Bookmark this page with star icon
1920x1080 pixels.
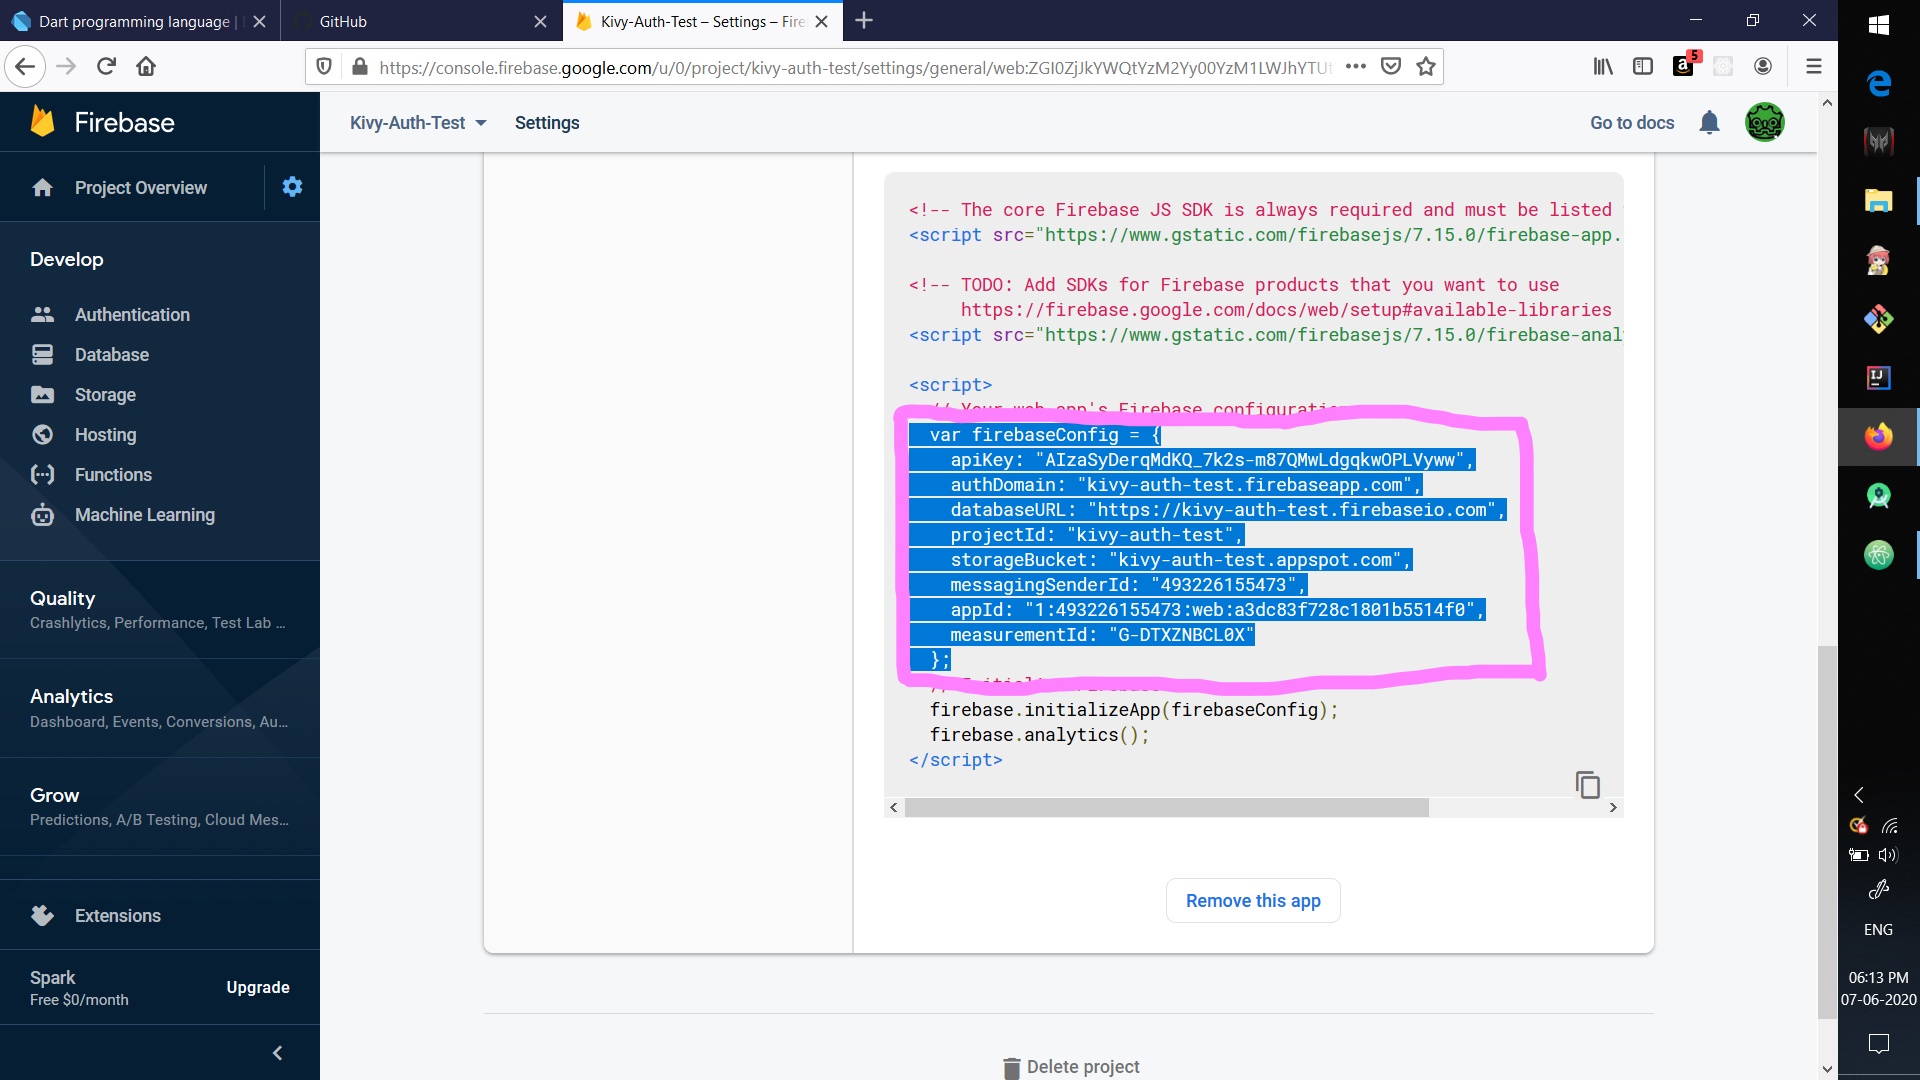1426,67
